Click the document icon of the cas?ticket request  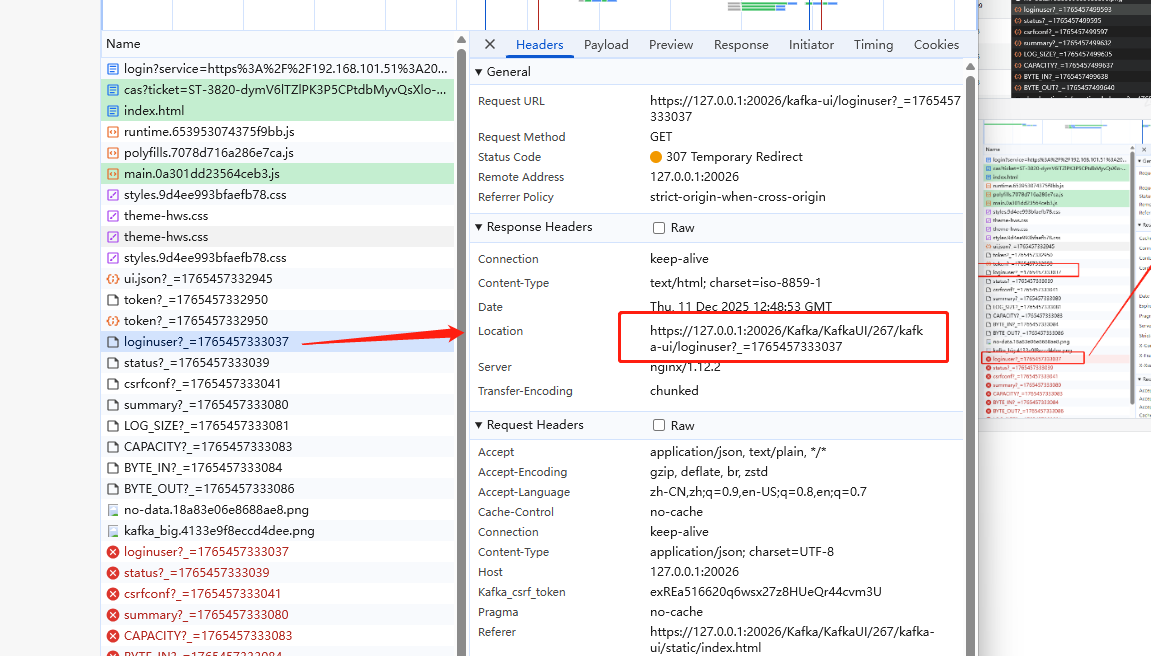click(x=112, y=90)
